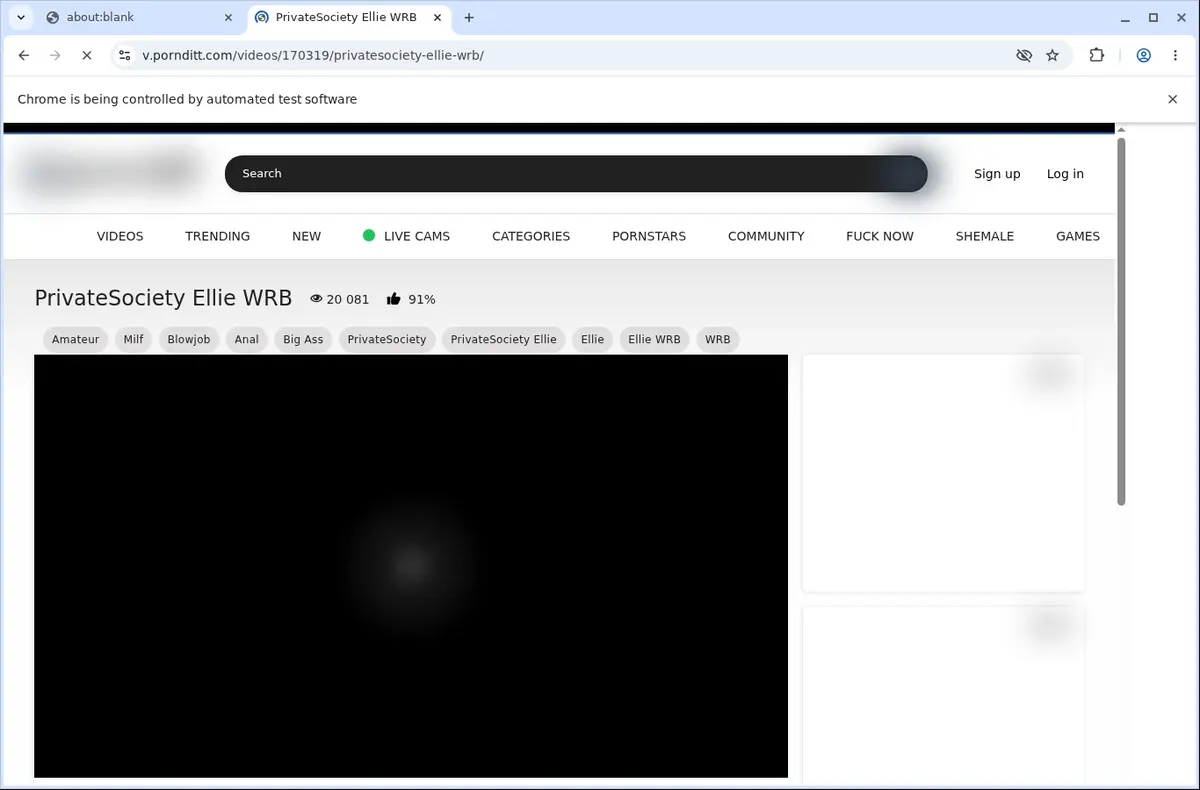Bookmark this tab with star icon
The width and height of the screenshot is (1200, 790).
(1052, 56)
